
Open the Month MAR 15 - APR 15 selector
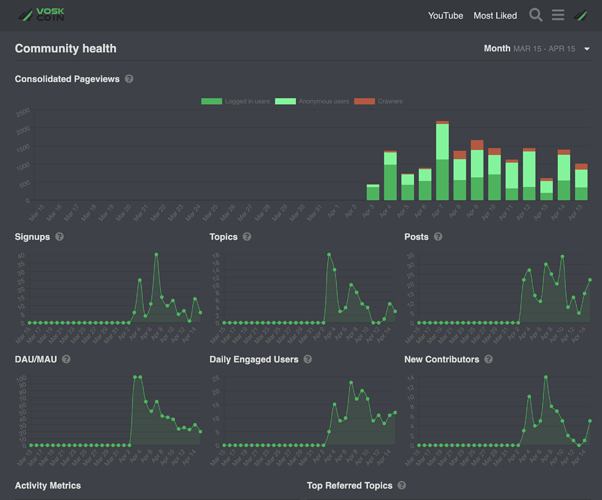point(536,49)
